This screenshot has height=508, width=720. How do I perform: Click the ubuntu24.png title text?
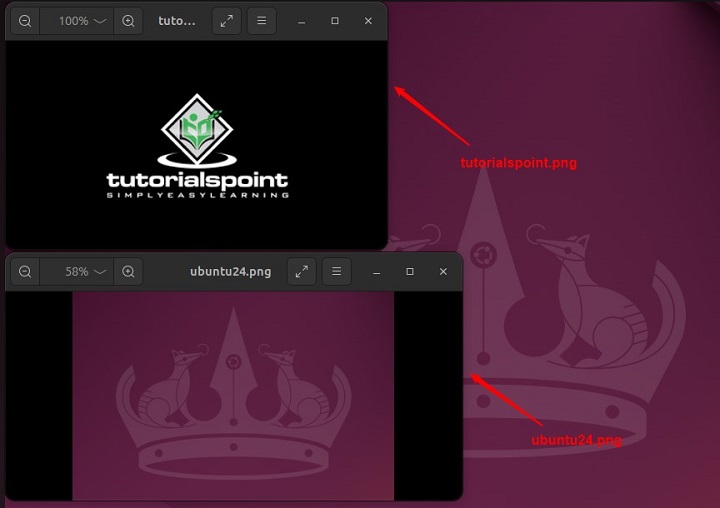coord(231,271)
